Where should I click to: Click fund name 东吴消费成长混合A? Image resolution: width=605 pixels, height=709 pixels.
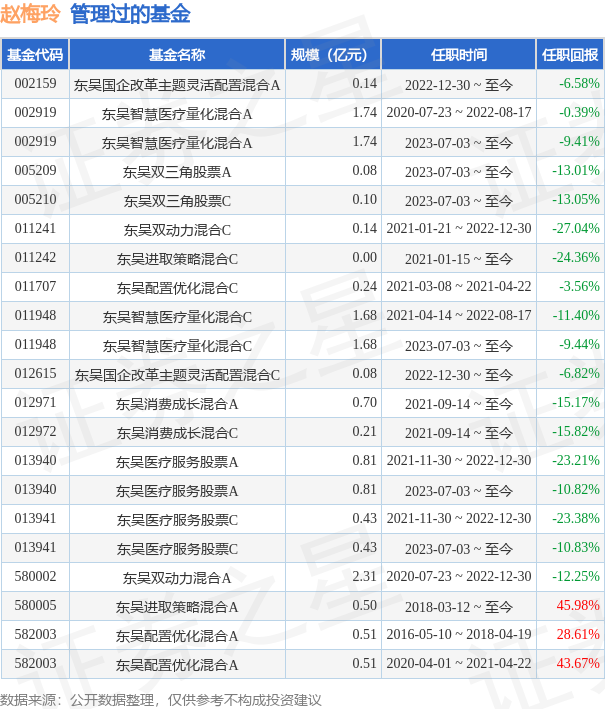click(x=177, y=403)
